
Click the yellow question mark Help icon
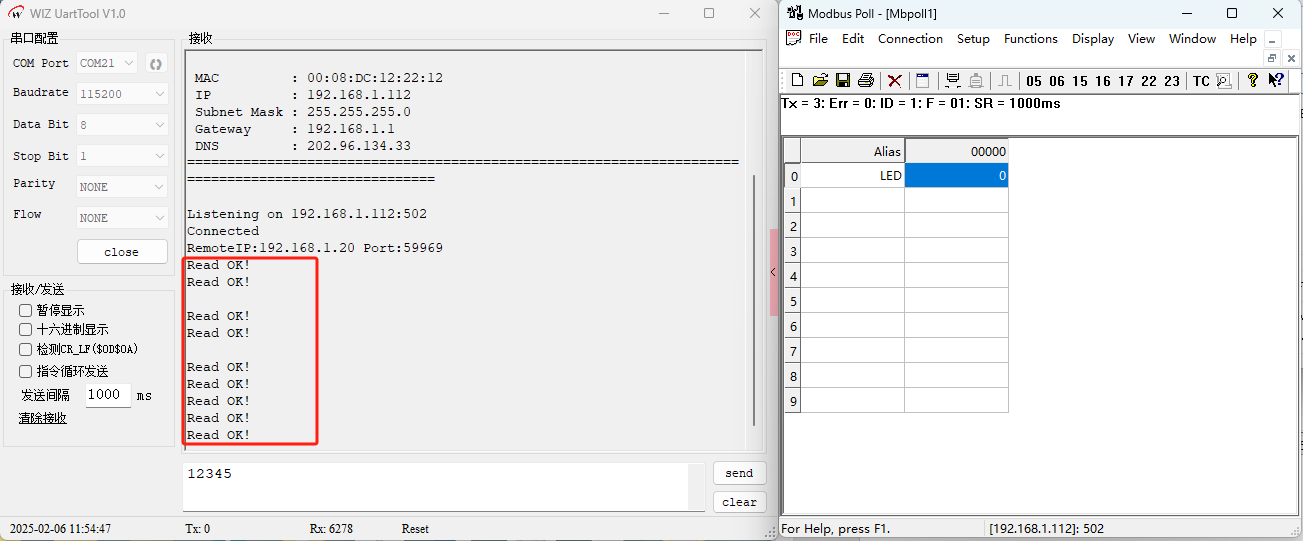[x=1252, y=81]
